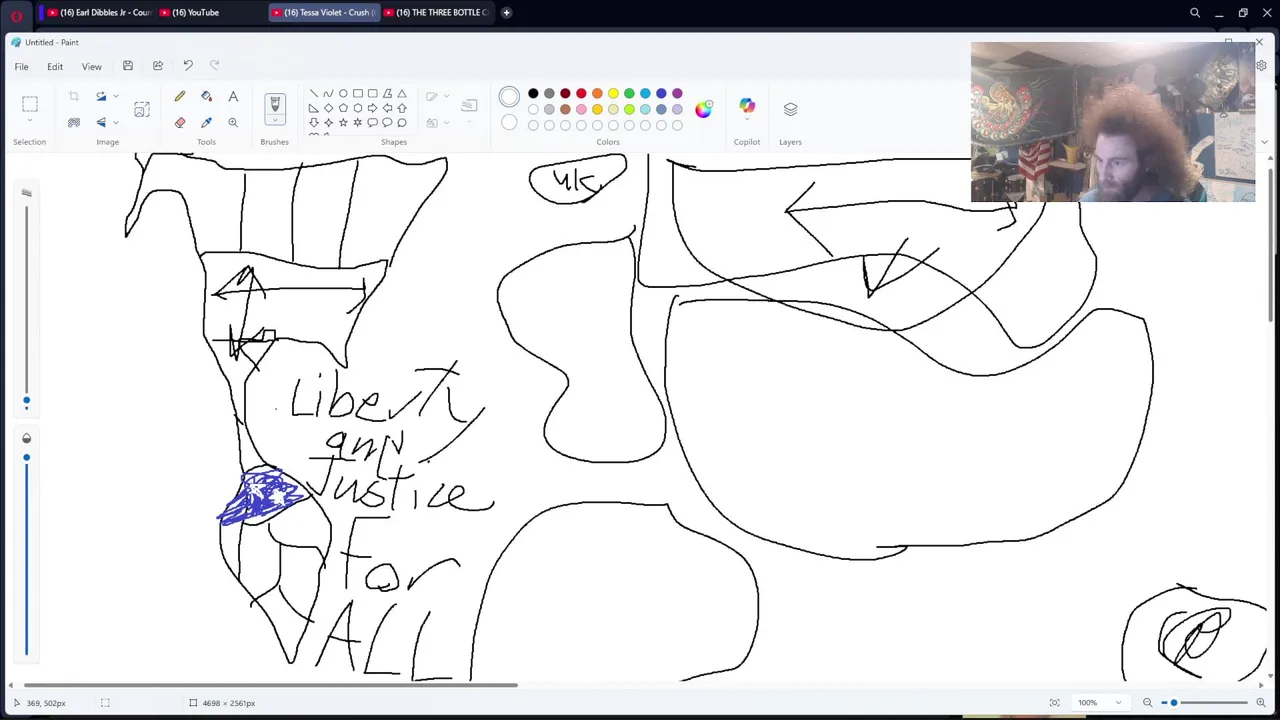Image resolution: width=1280 pixels, height=720 pixels.
Task: Pick the Five-point star shape
Action: point(343,122)
